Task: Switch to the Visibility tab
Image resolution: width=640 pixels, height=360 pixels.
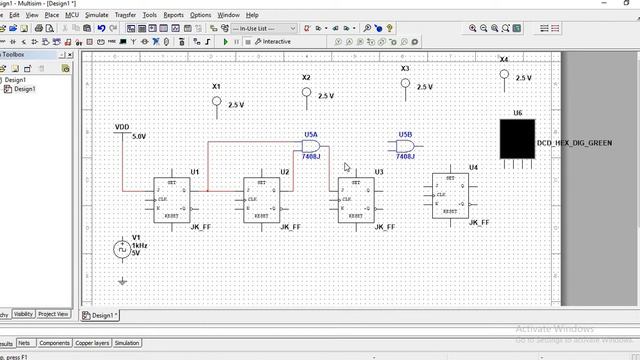Action: coord(23,314)
